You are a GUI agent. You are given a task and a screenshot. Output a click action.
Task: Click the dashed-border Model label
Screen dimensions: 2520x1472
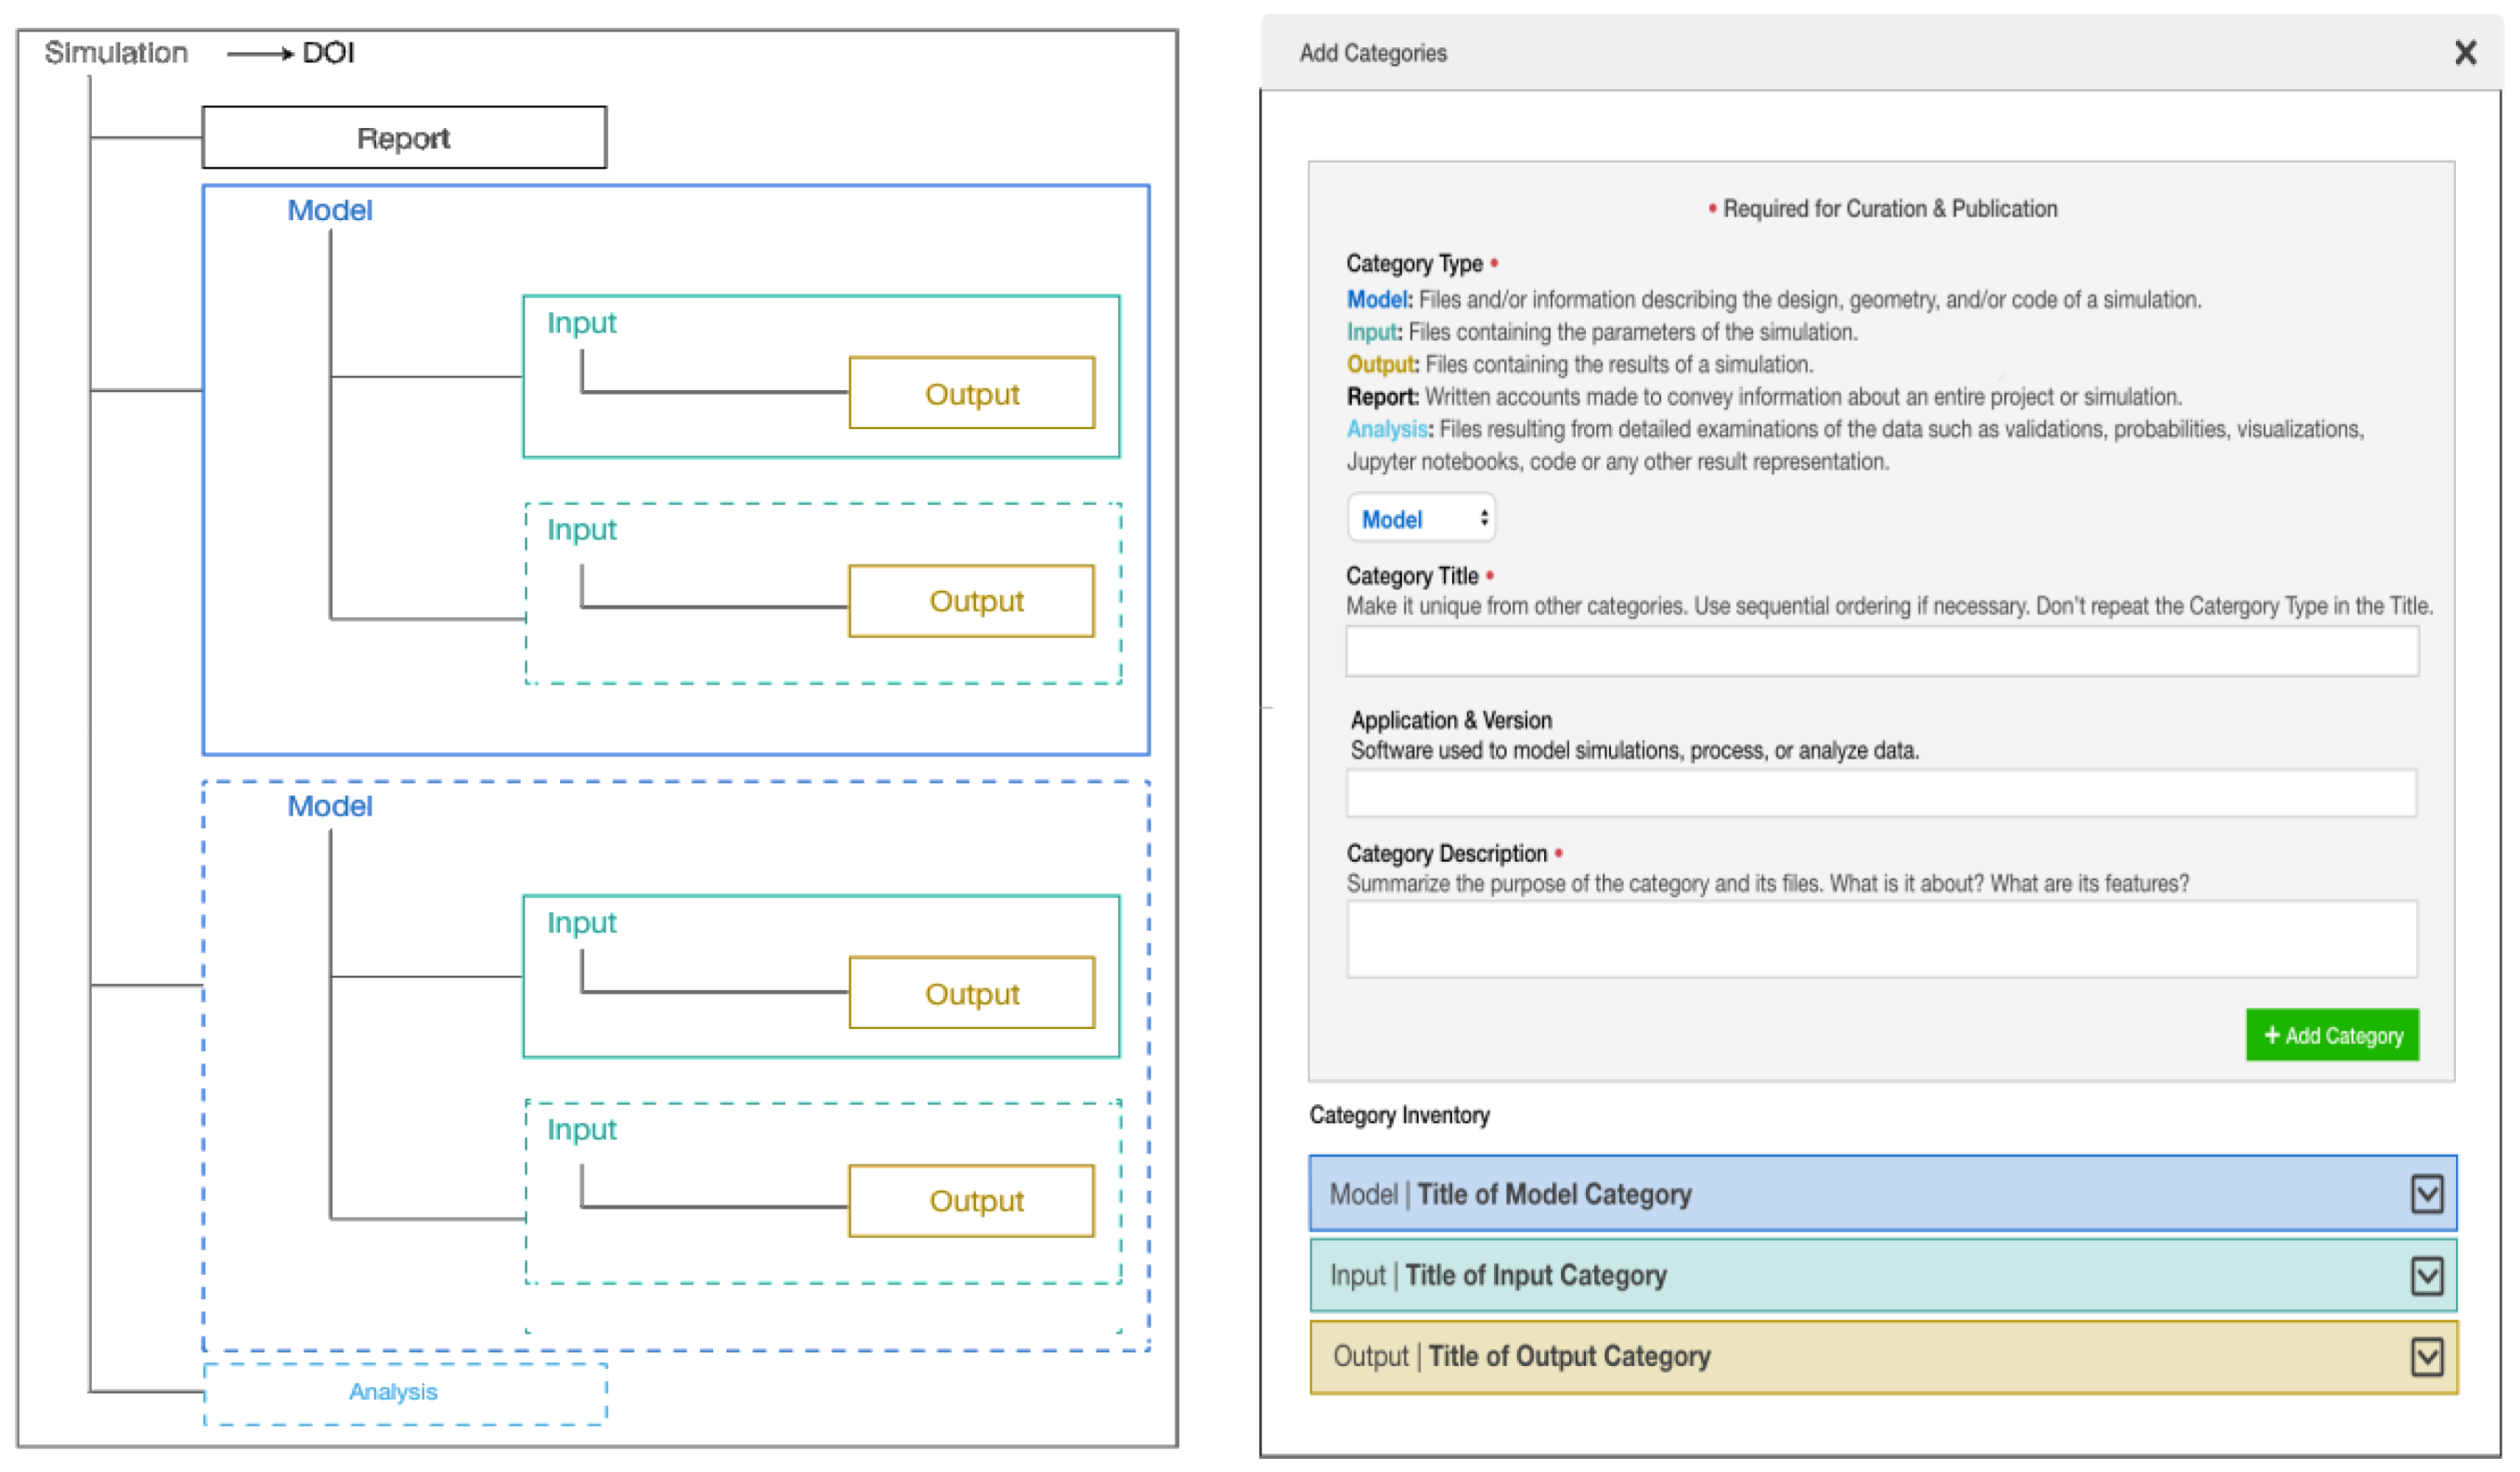329,806
